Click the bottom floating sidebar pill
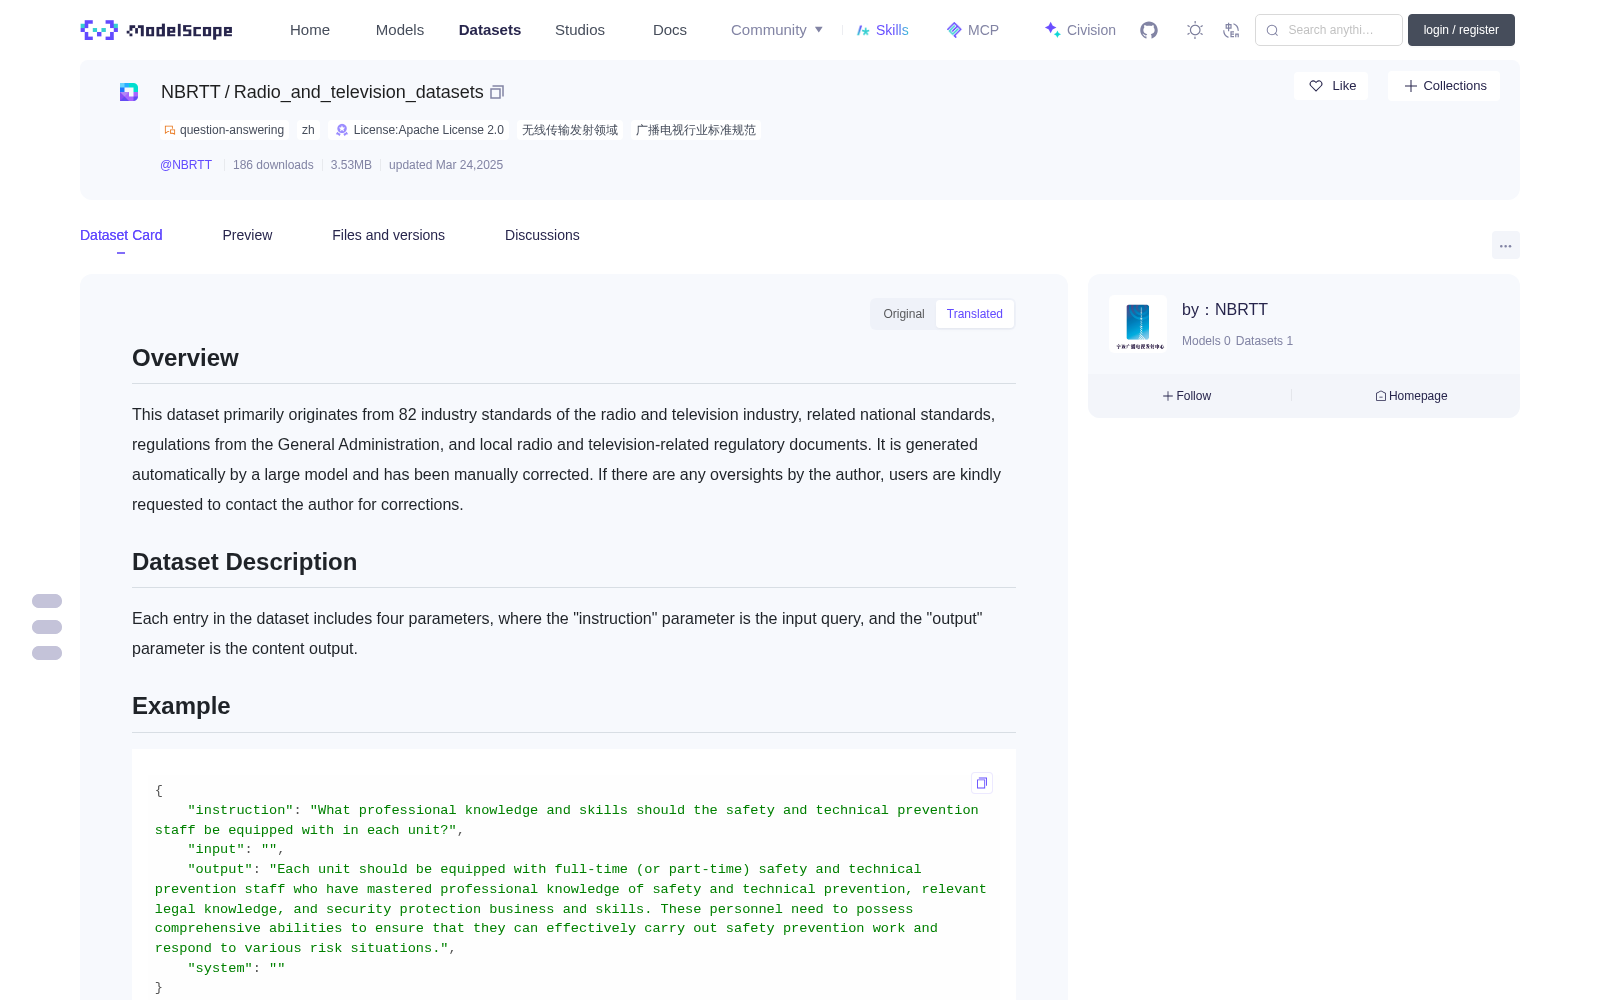The image size is (1600, 1000). click(47, 653)
